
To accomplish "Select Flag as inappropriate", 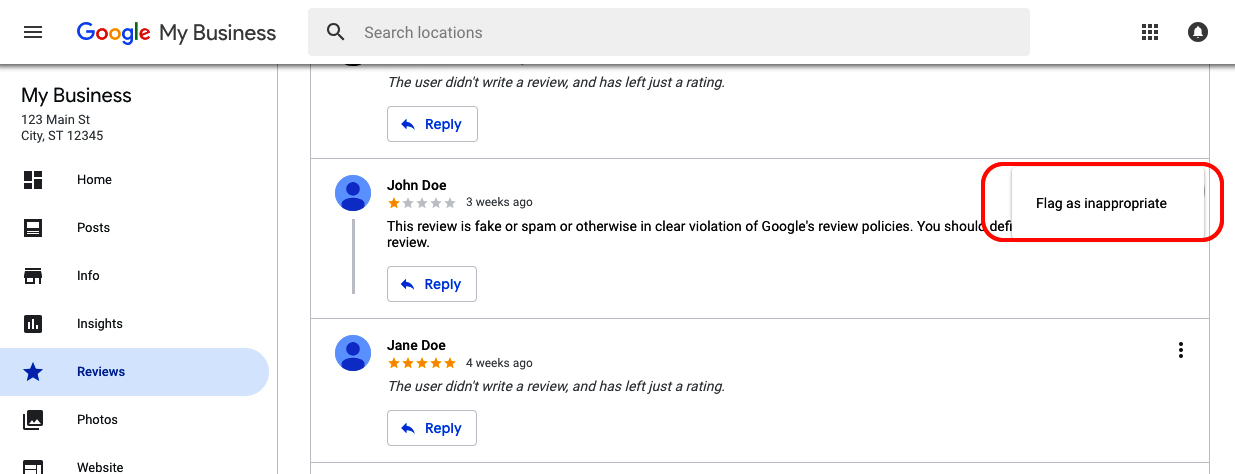I will pos(1101,203).
